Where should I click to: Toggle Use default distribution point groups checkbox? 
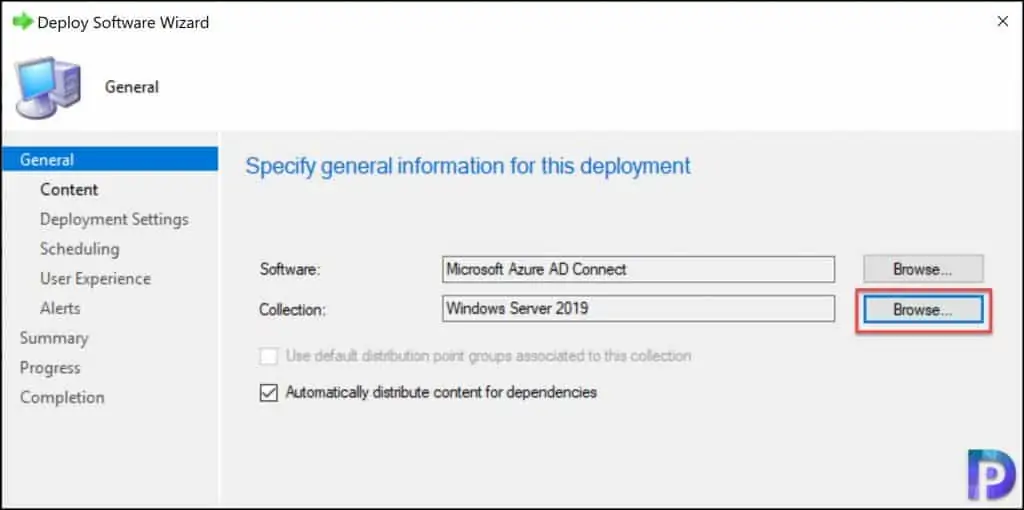268,357
